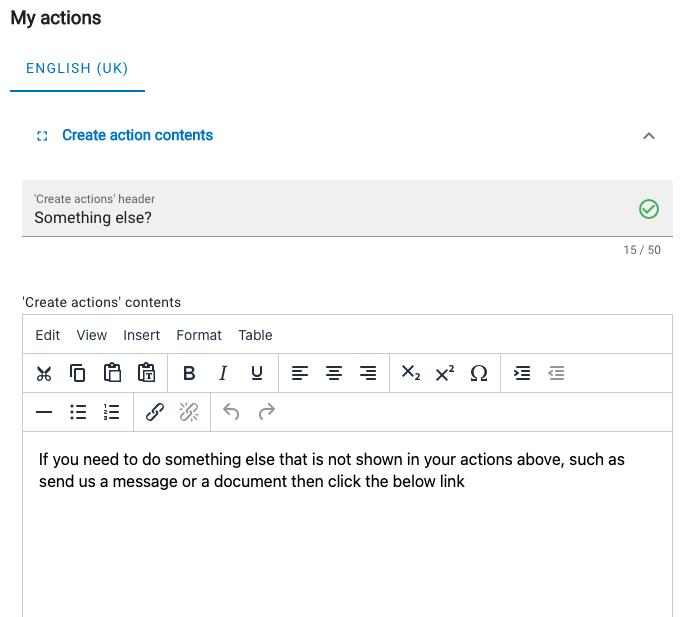691x617 pixels.
Task: Click the Undo arrow
Action: pyautogui.click(x=231, y=412)
